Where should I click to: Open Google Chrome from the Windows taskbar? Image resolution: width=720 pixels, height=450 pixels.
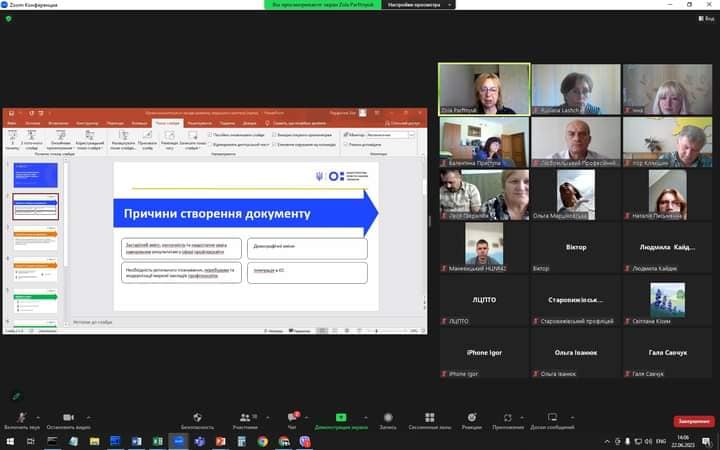[x=262, y=441]
